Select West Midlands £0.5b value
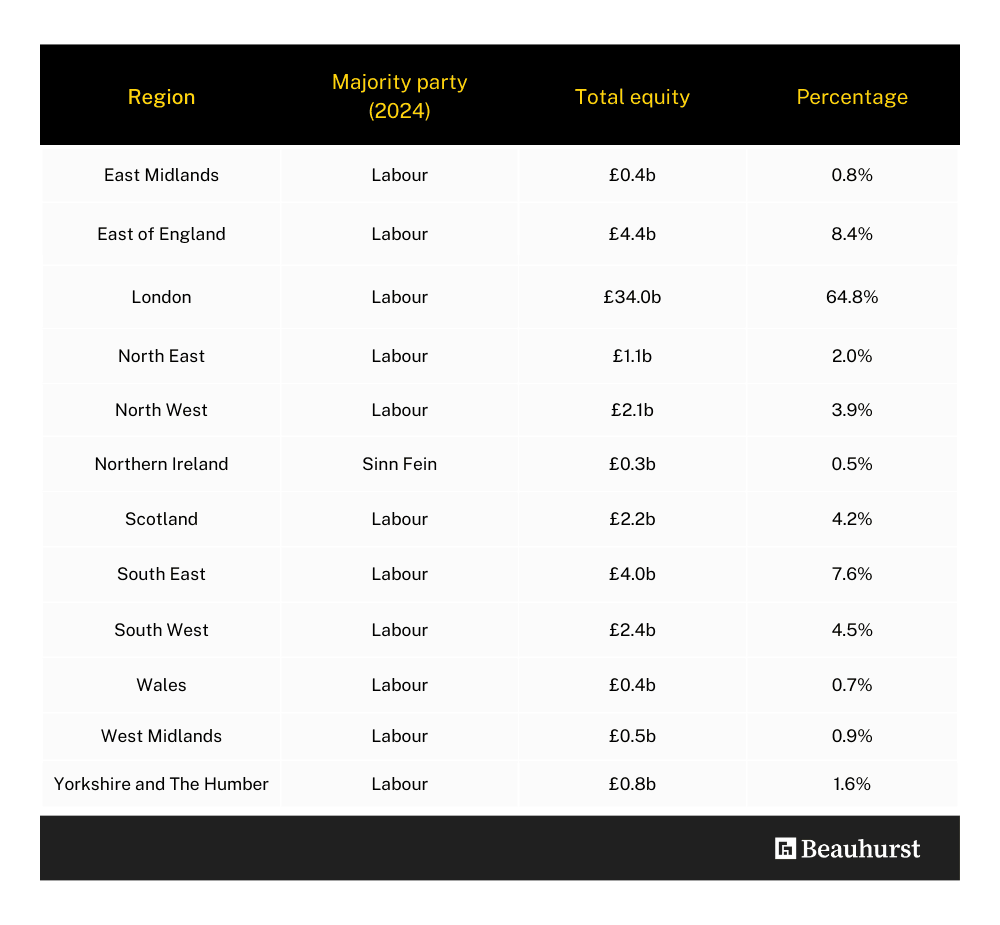Image resolution: width=1000 pixels, height=925 pixels. (x=632, y=736)
